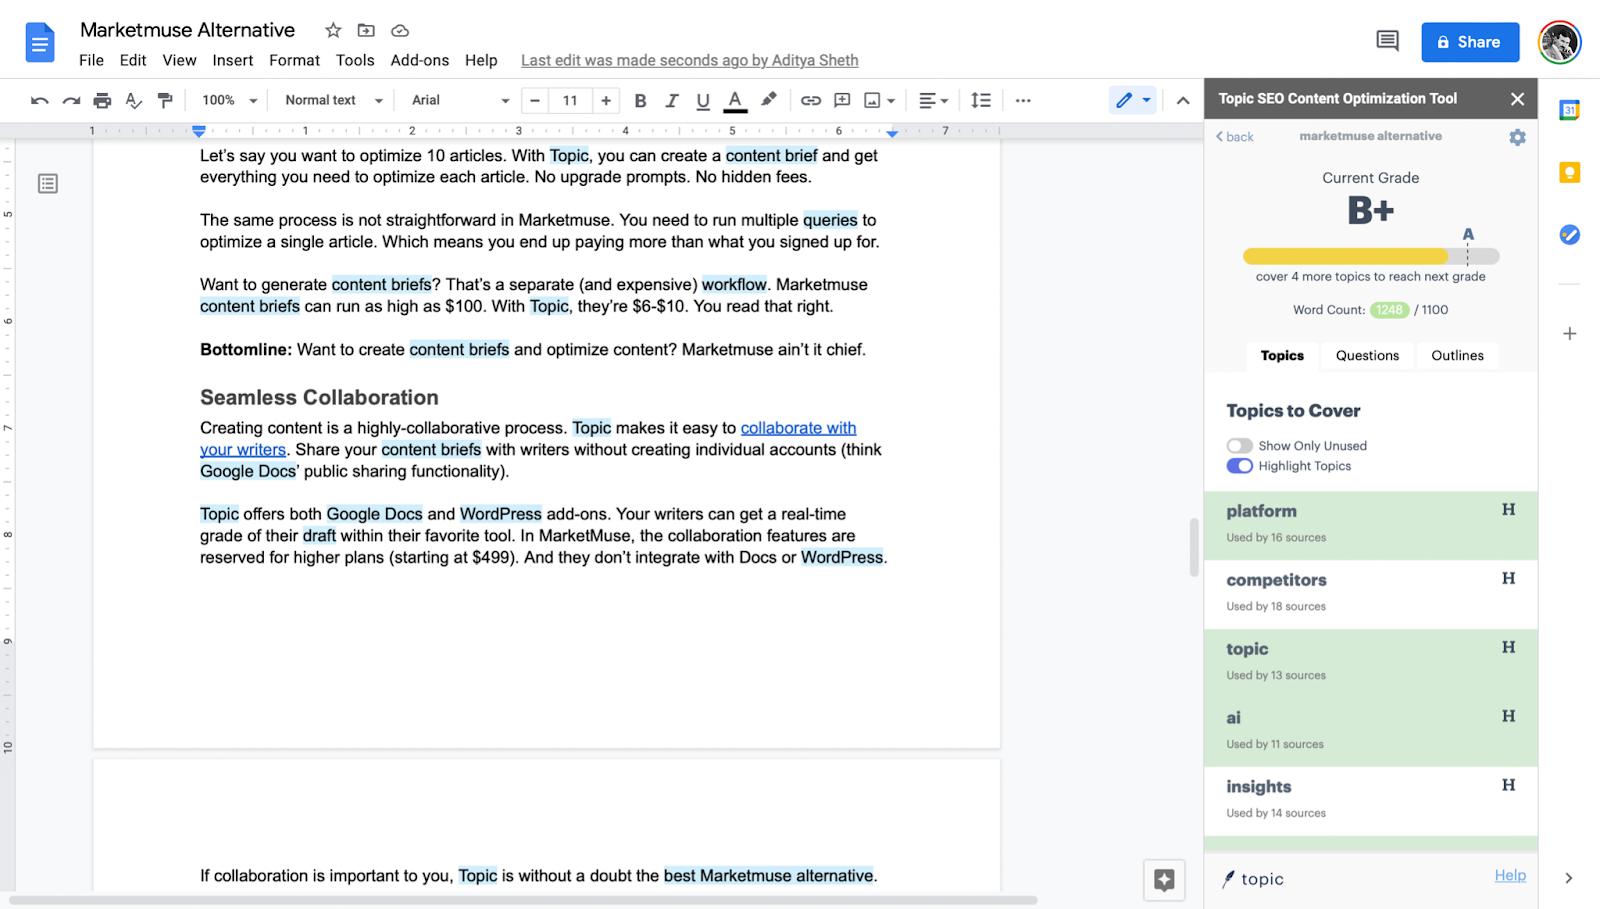Open the comment history icon
Image resolution: width=1600 pixels, height=909 pixels.
click(x=1387, y=41)
